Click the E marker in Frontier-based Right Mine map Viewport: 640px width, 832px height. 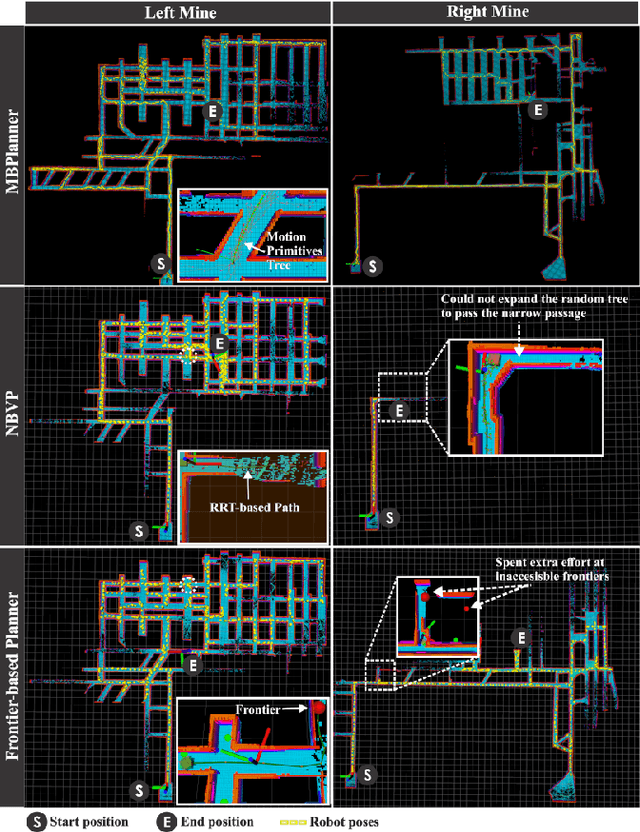(x=522, y=637)
